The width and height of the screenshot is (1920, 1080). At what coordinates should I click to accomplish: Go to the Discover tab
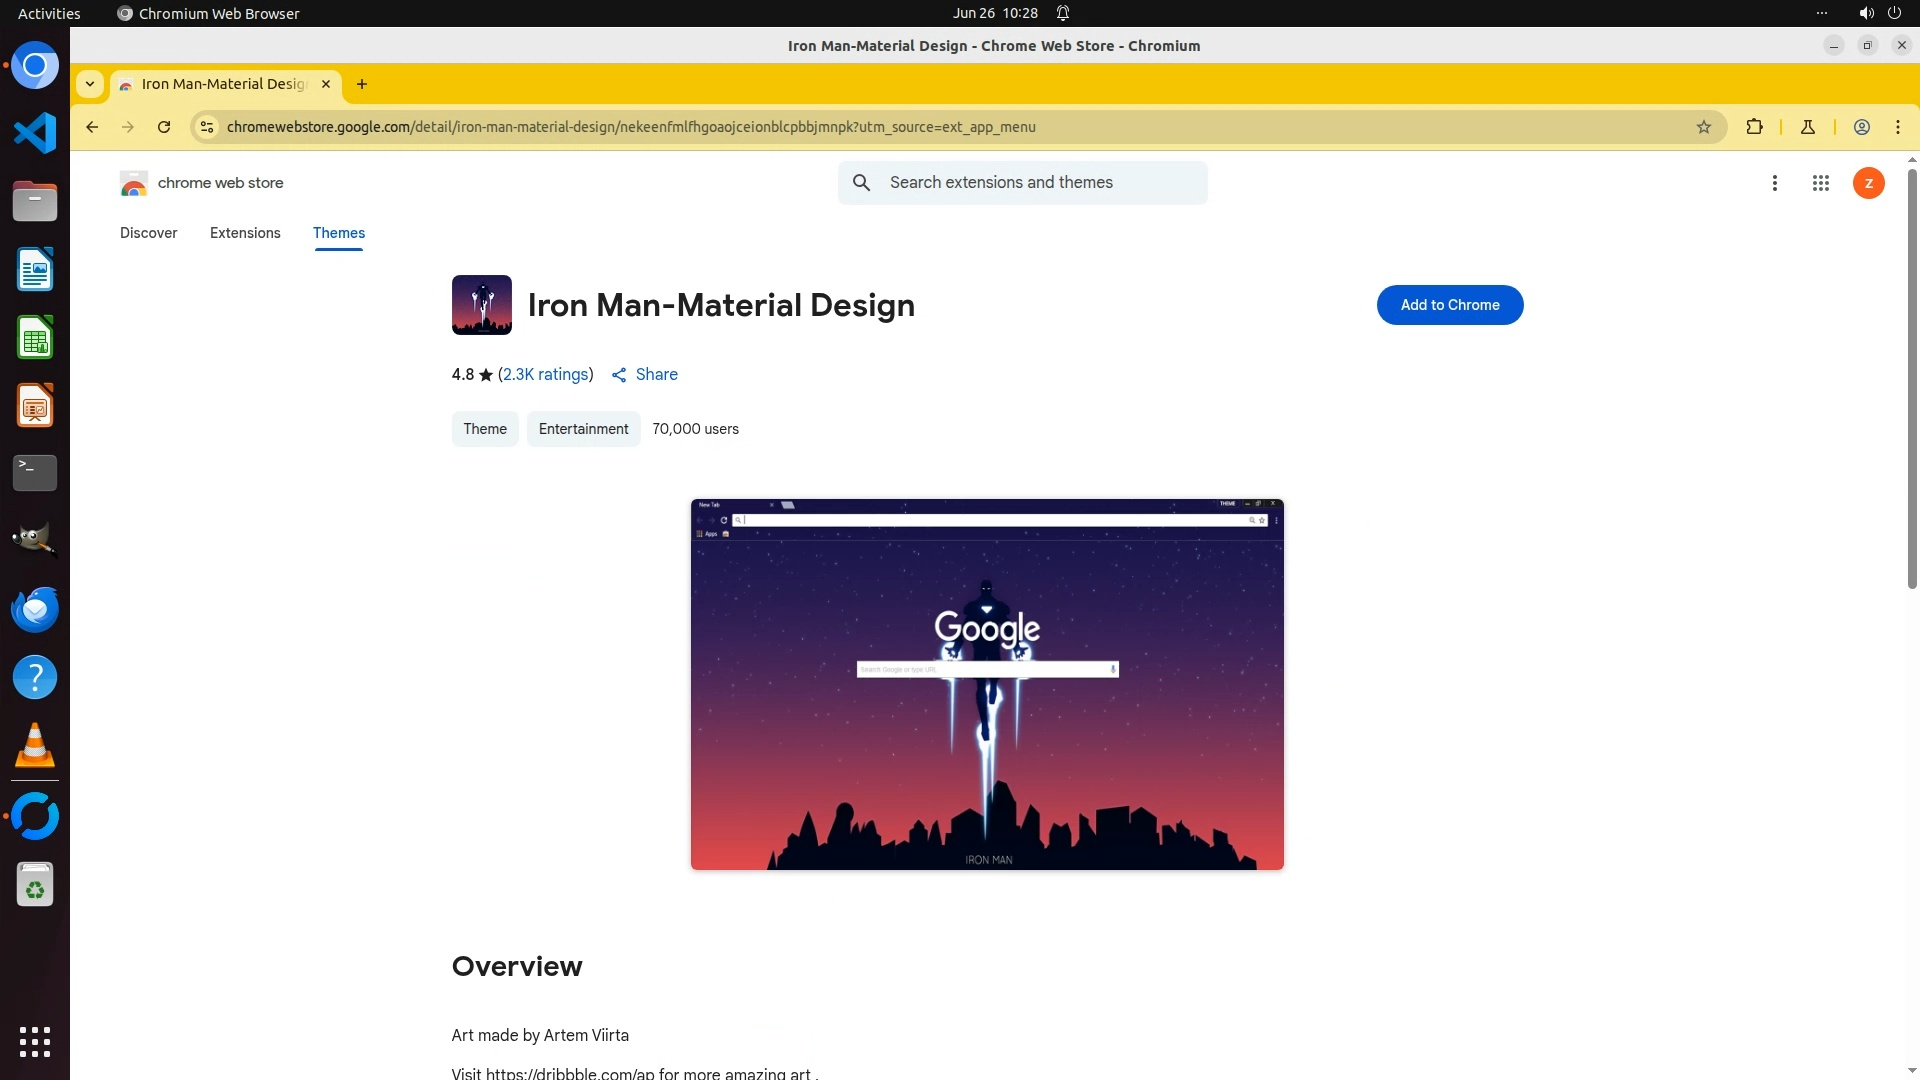pyautogui.click(x=148, y=233)
